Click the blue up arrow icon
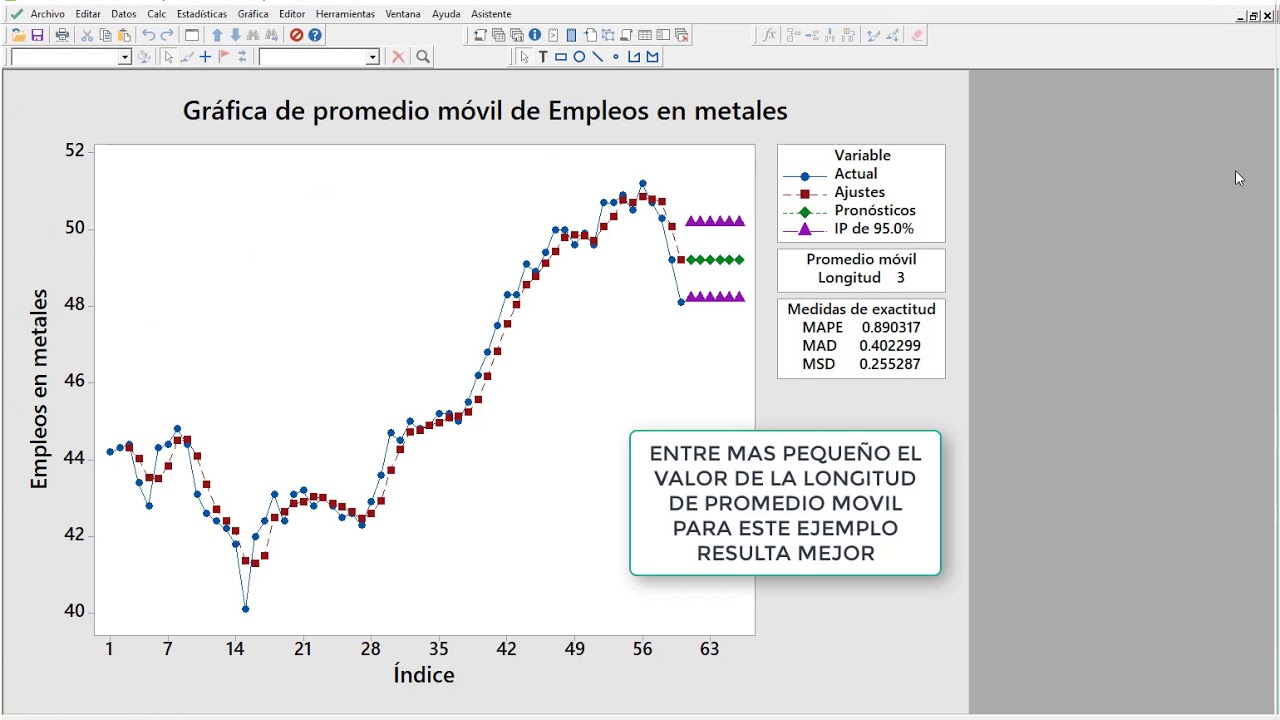The width and height of the screenshot is (1280, 720). click(x=217, y=35)
